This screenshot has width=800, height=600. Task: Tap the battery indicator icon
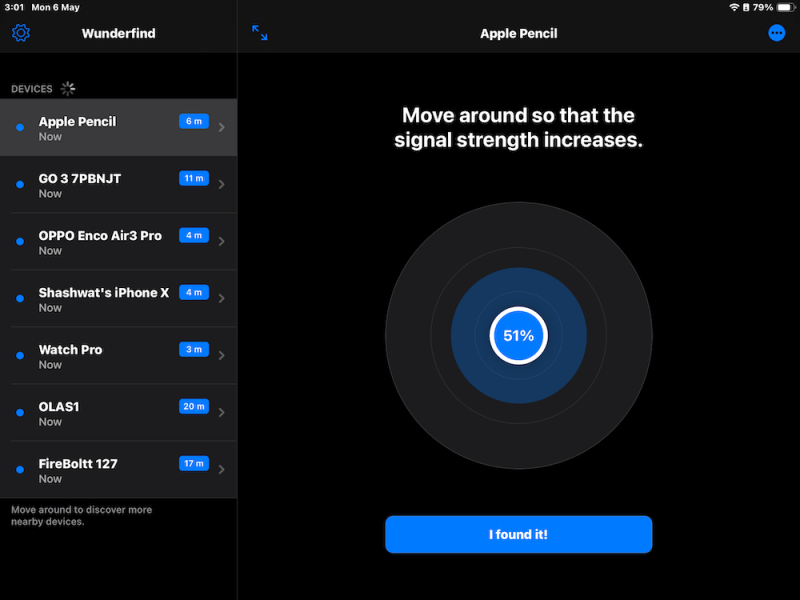click(x=786, y=7)
